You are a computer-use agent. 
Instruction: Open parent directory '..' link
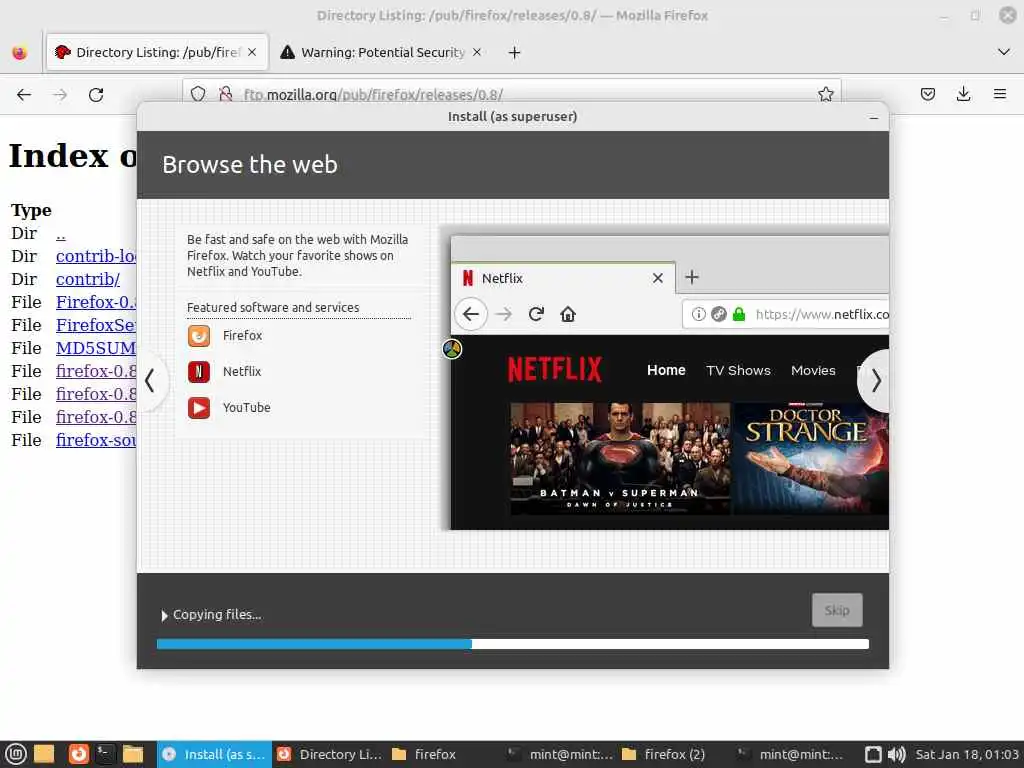point(61,233)
